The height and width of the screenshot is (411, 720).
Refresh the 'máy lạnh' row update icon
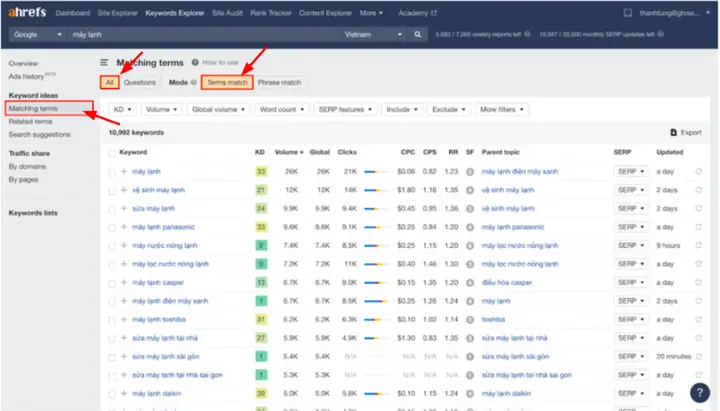coord(698,171)
